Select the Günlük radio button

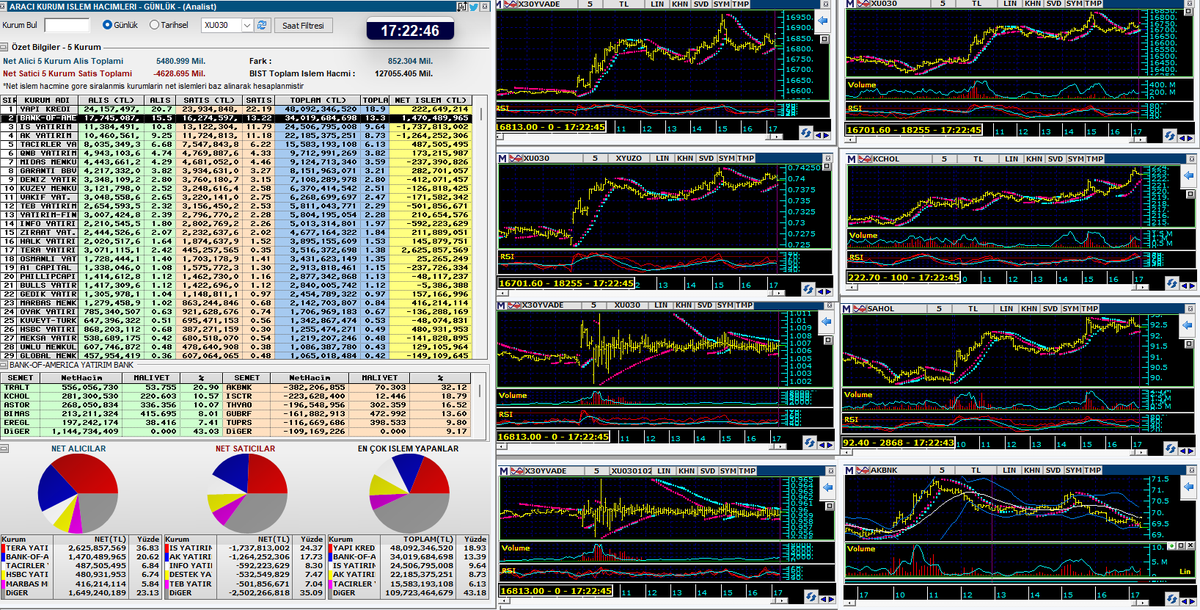[x=107, y=24]
